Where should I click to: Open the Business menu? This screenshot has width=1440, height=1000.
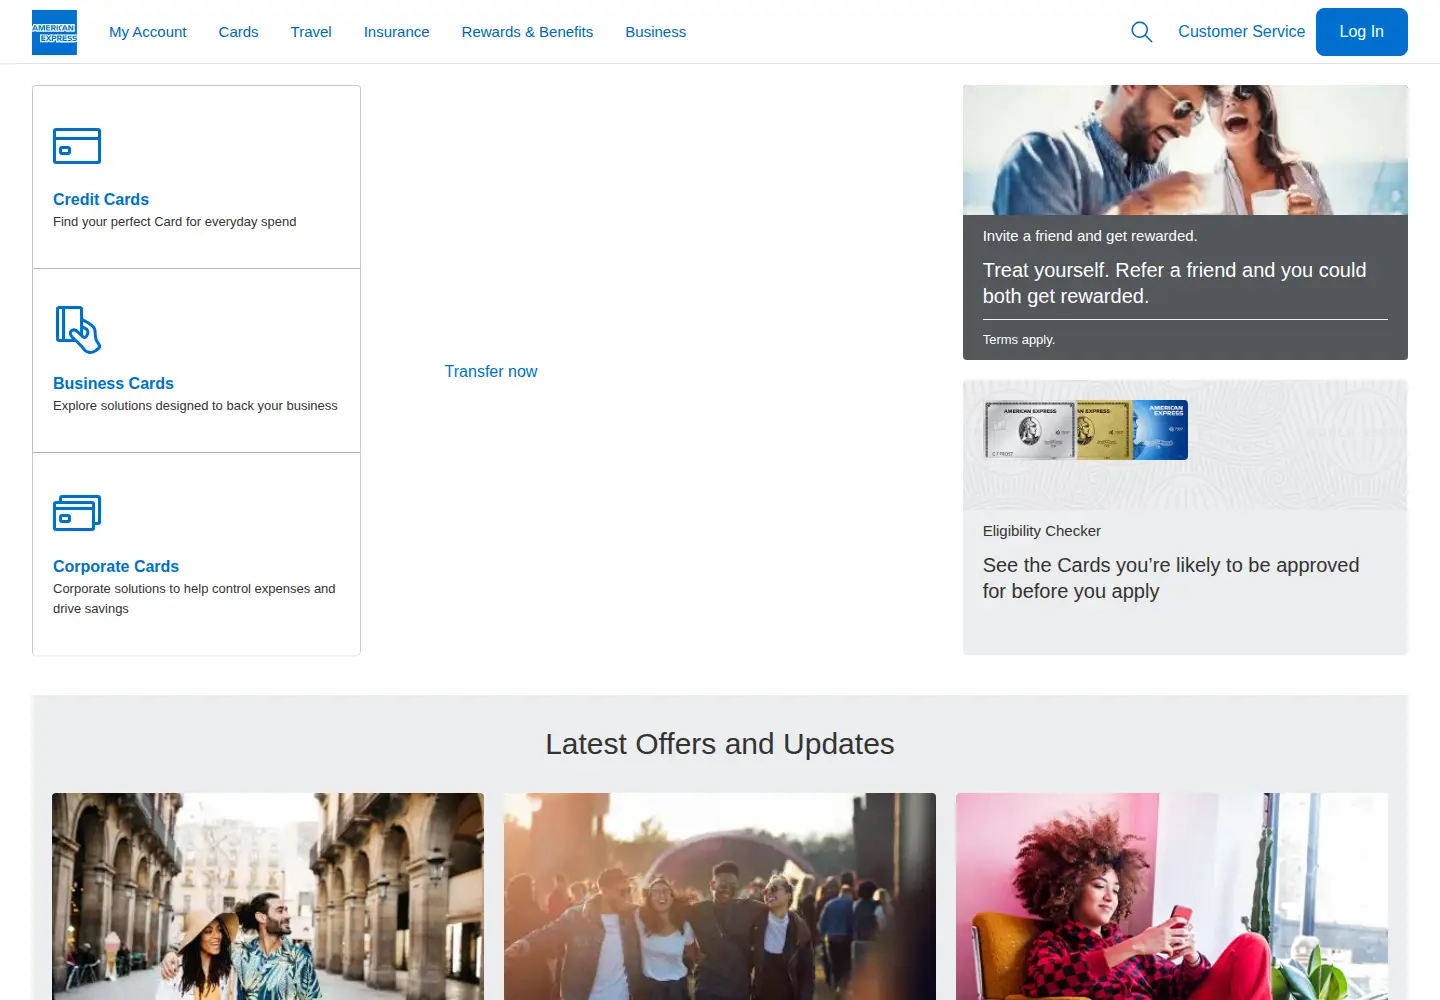click(656, 32)
